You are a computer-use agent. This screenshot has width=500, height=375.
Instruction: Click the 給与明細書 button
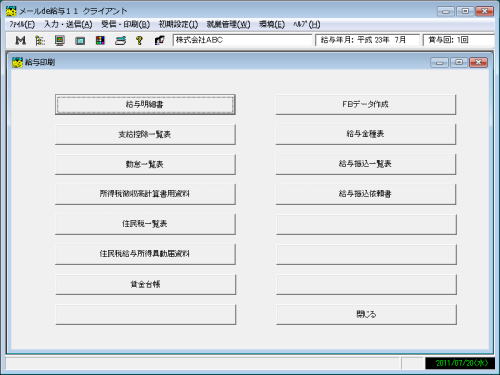[145, 105]
